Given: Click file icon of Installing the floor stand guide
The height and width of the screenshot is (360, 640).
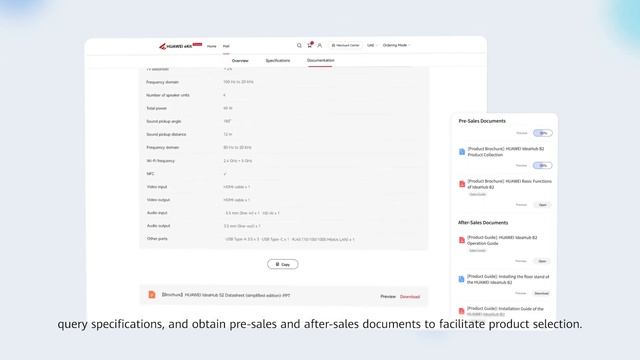Looking at the screenshot, I should [461, 279].
